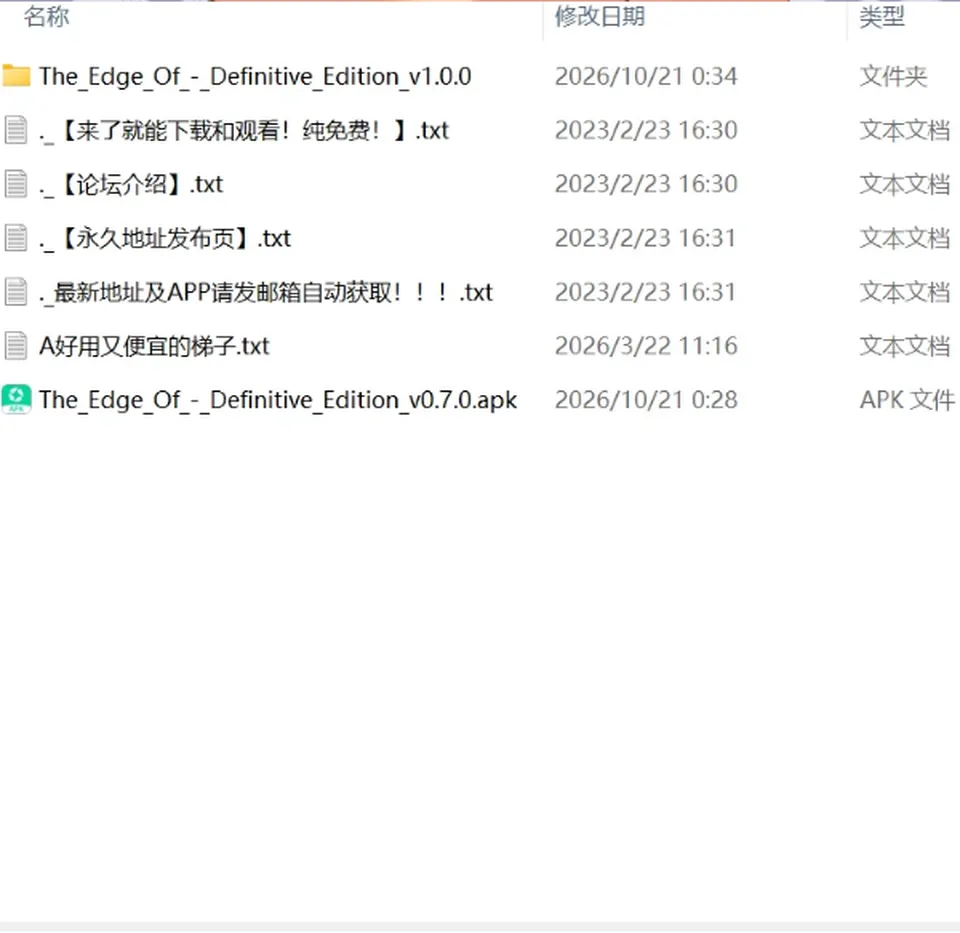This screenshot has width=960, height=933.
Task: Select file A好用又便宜的梯子.txt
Action: click(154, 346)
